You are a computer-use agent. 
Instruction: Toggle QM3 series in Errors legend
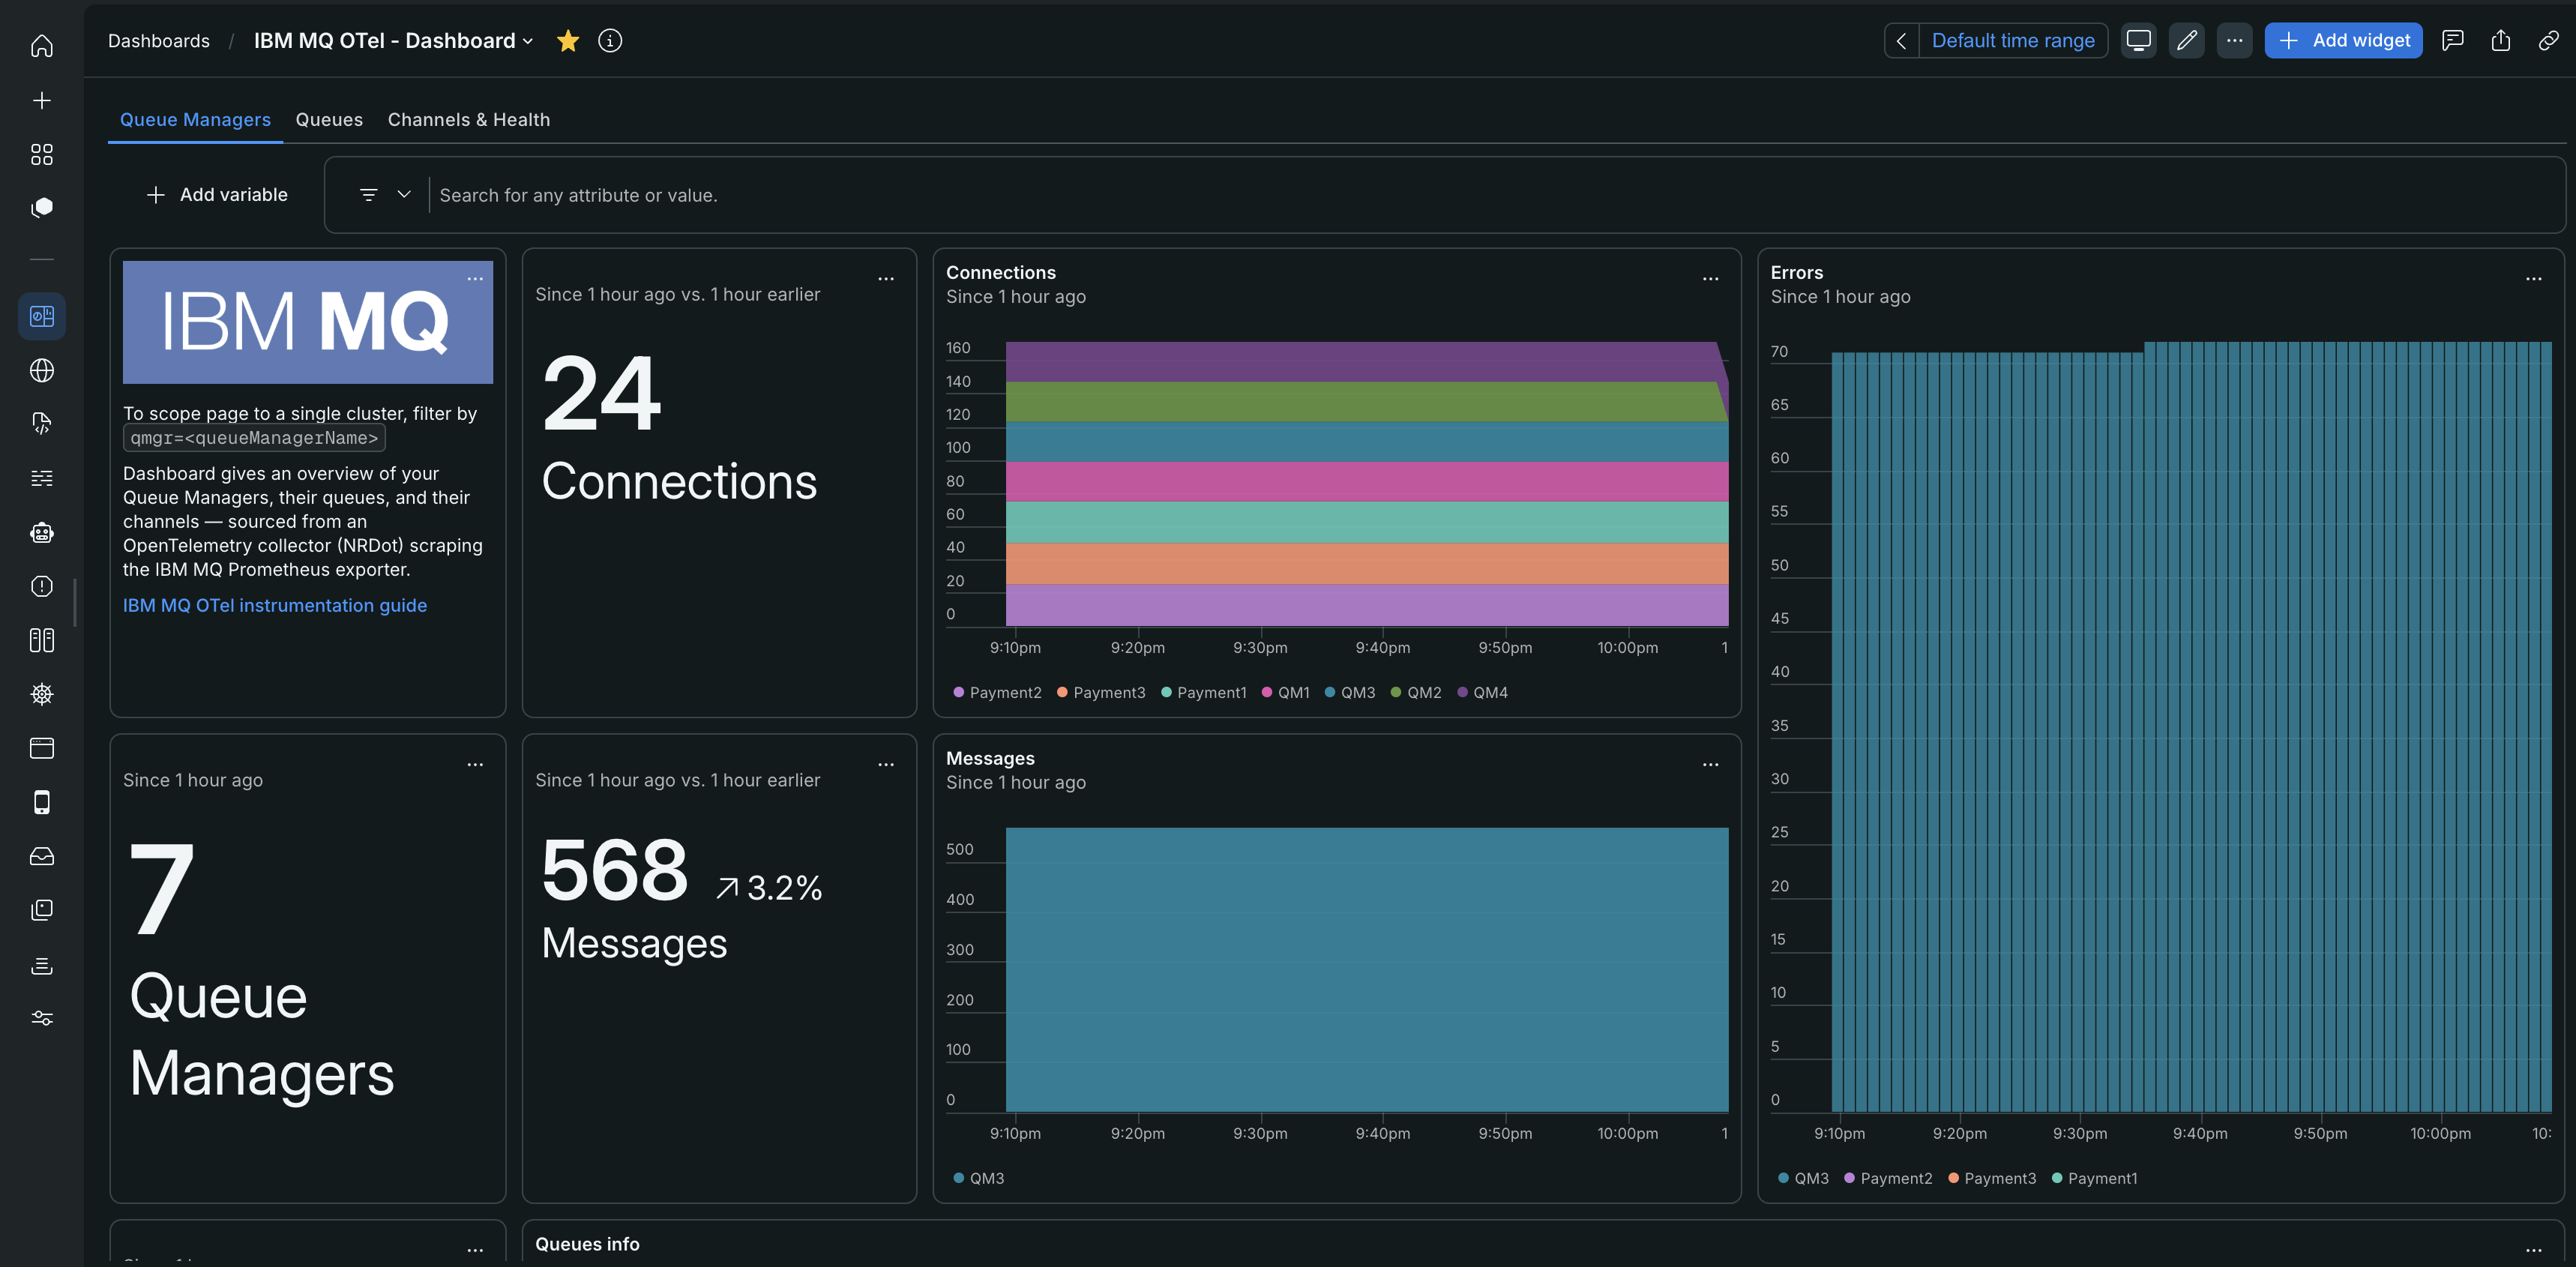[x=1803, y=1178]
